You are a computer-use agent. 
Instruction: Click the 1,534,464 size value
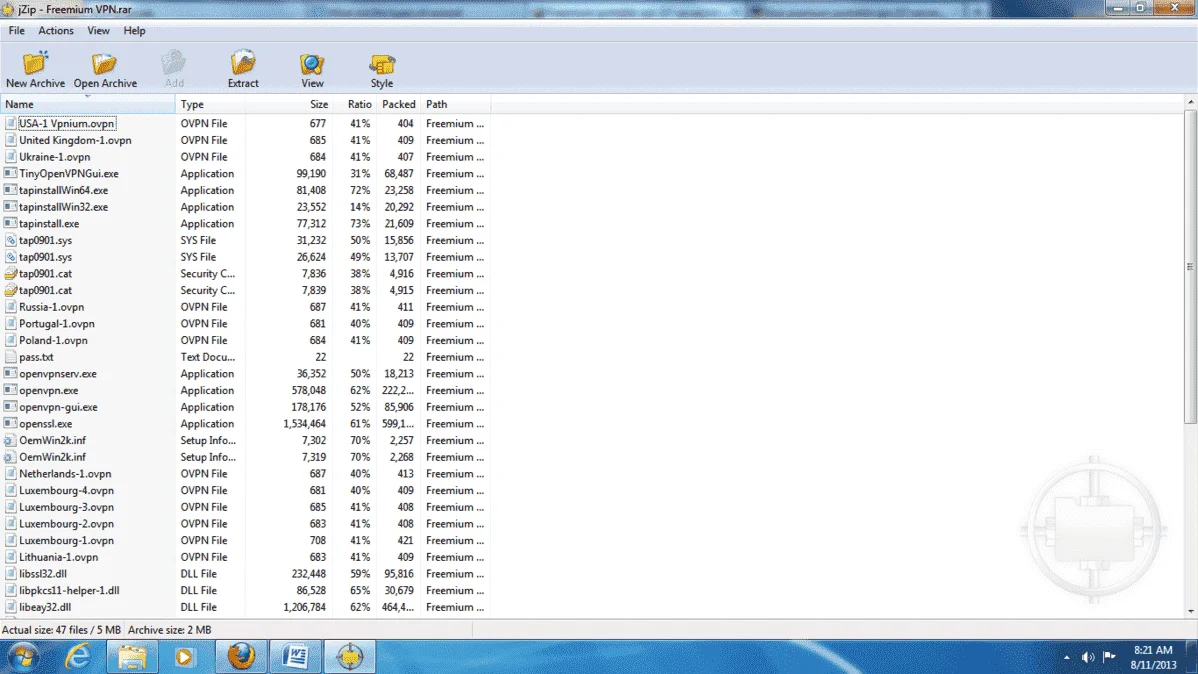304,423
